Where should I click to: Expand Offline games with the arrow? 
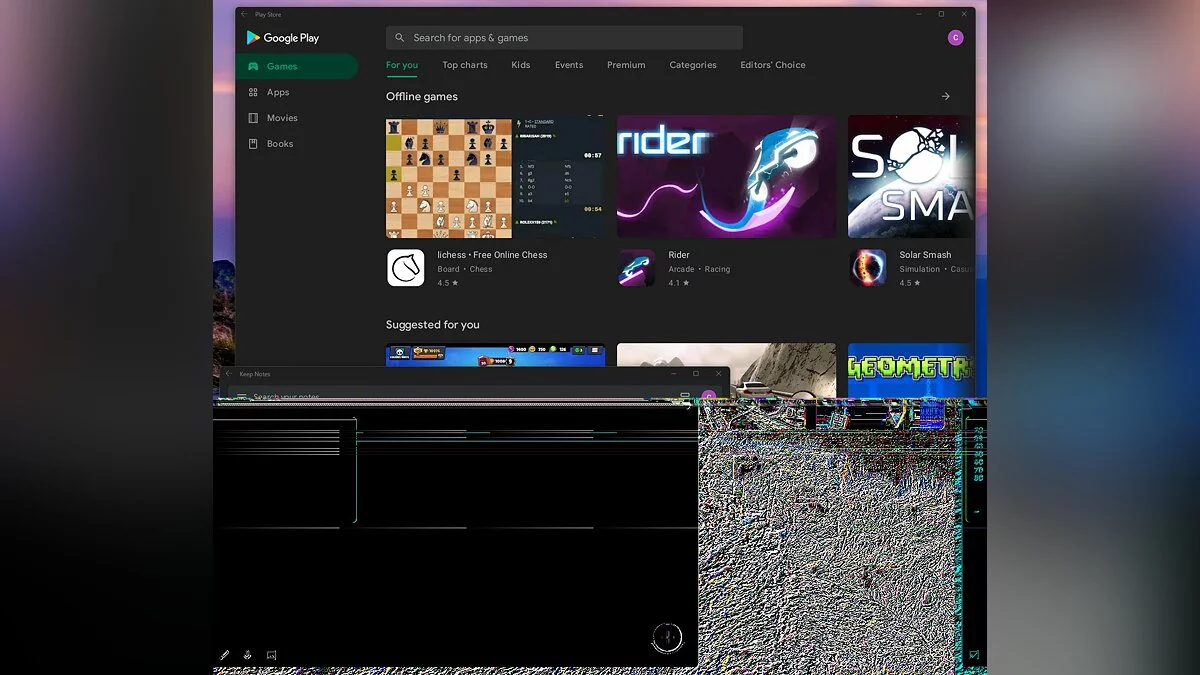945,97
